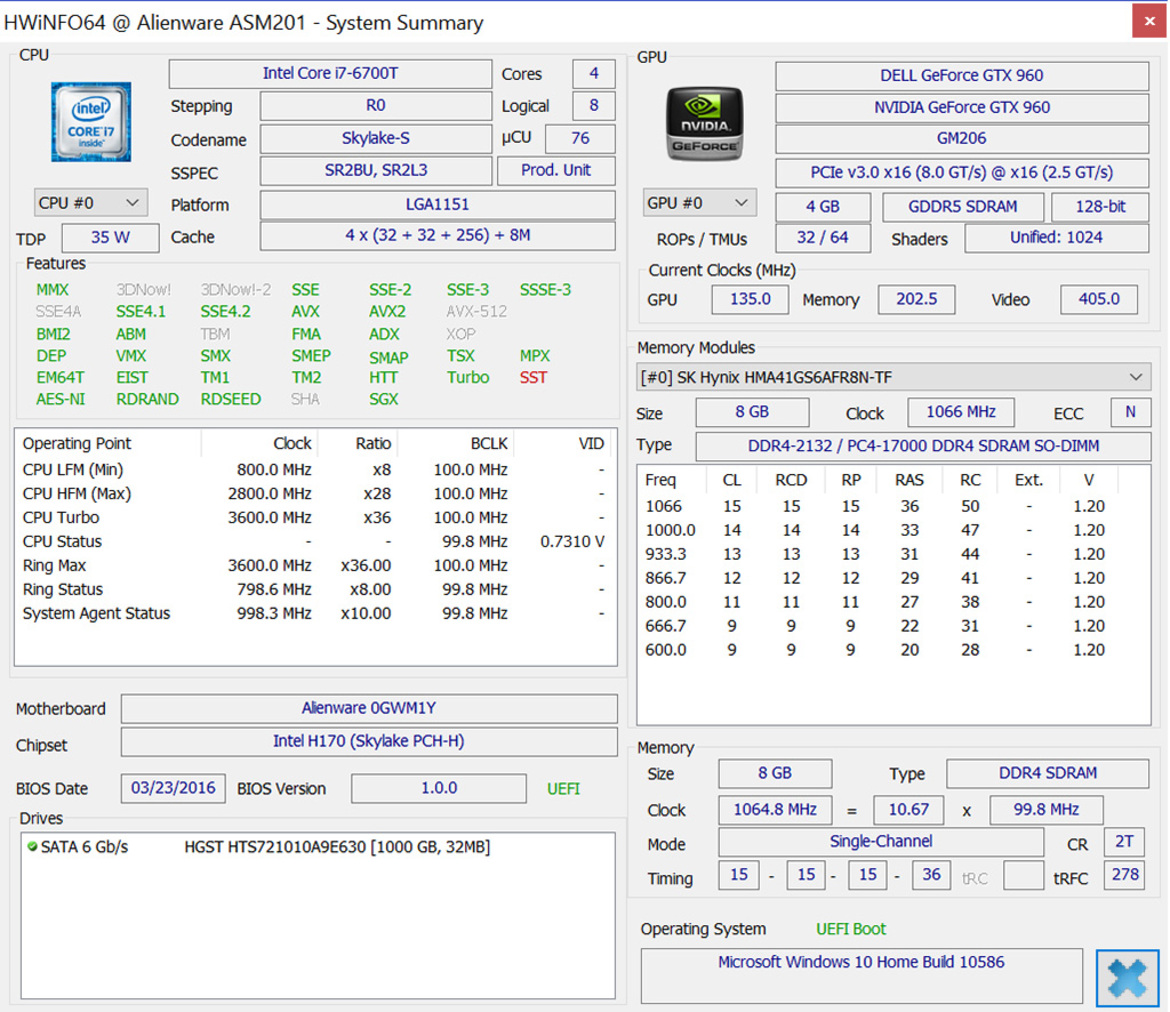
Task: Click the Alienware 0GWM1Y motherboard field
Action: (x=369, y=708)
